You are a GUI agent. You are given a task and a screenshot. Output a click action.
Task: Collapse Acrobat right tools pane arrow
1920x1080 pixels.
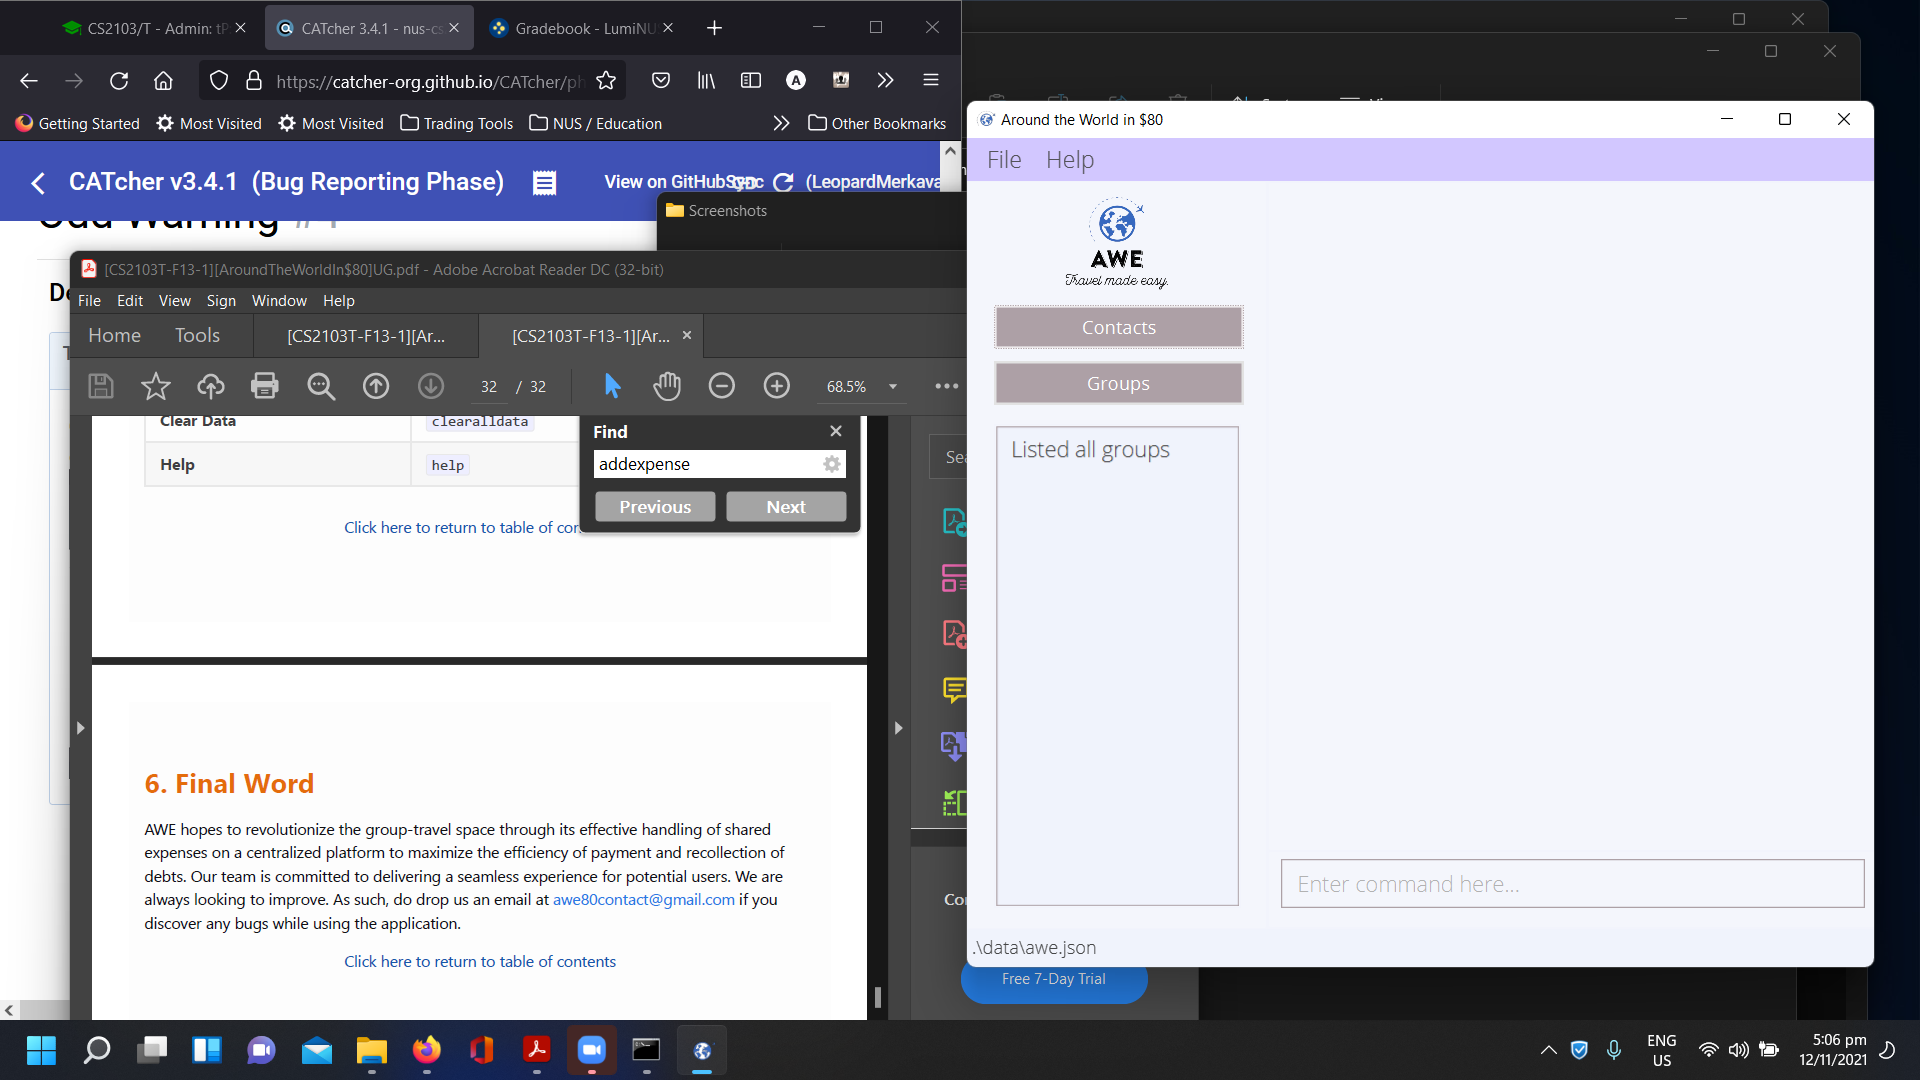[x=898, y=728]
